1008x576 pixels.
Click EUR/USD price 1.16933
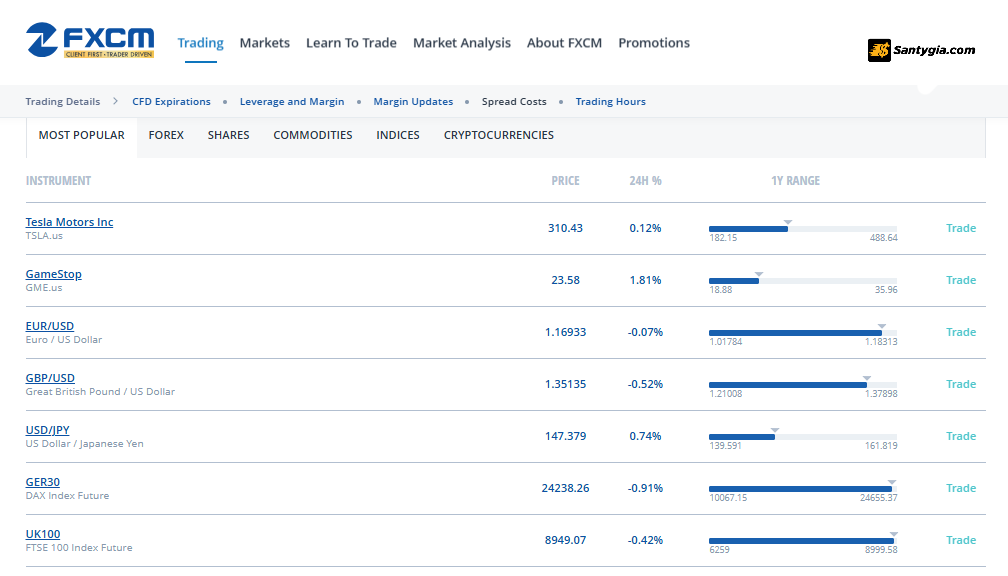tap(566, 332)
